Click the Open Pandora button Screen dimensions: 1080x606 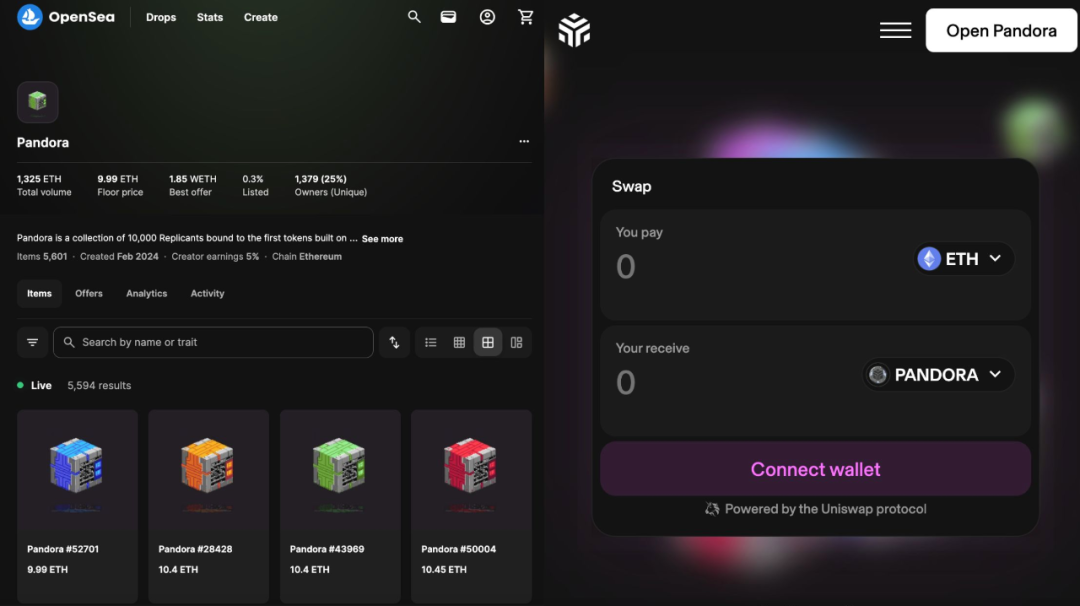pos(1001,30)
